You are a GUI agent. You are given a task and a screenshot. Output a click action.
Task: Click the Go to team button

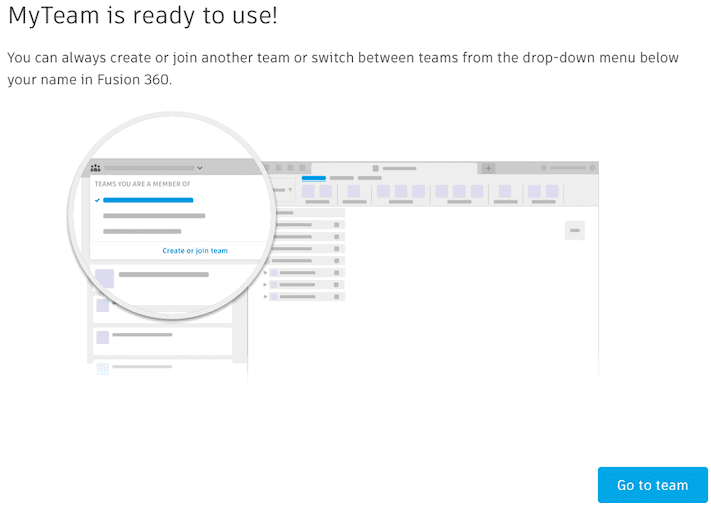pyautogui.click(x=652, y=485)
